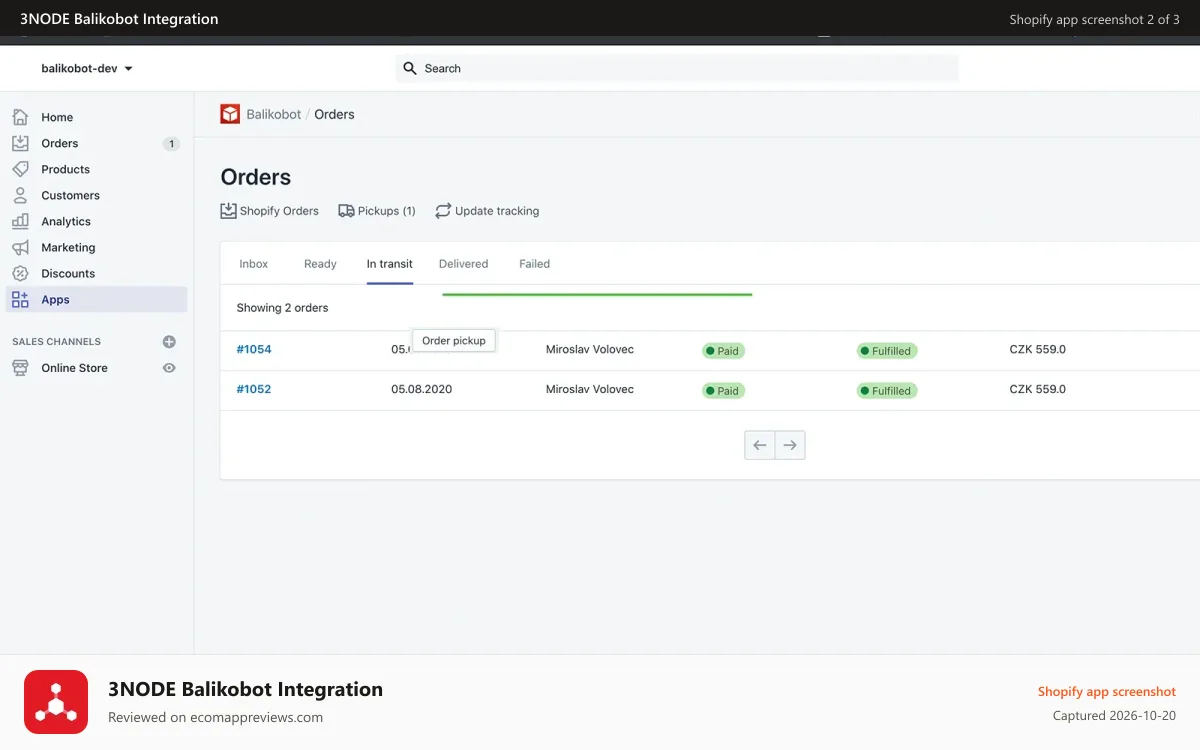Open Home in the sidebar

click(57, 117)
